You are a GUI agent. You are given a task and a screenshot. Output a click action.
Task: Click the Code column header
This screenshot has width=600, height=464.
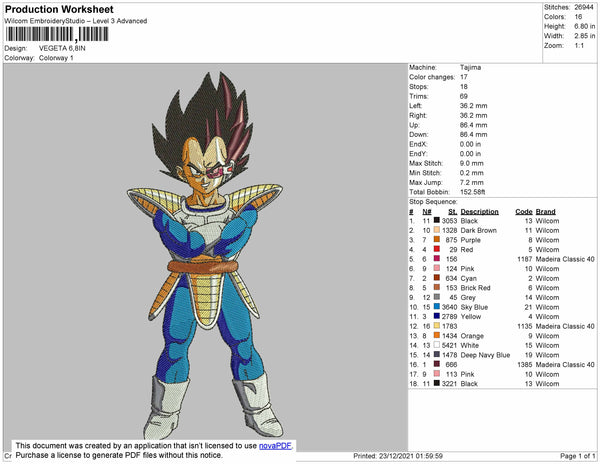coord(523,212)
